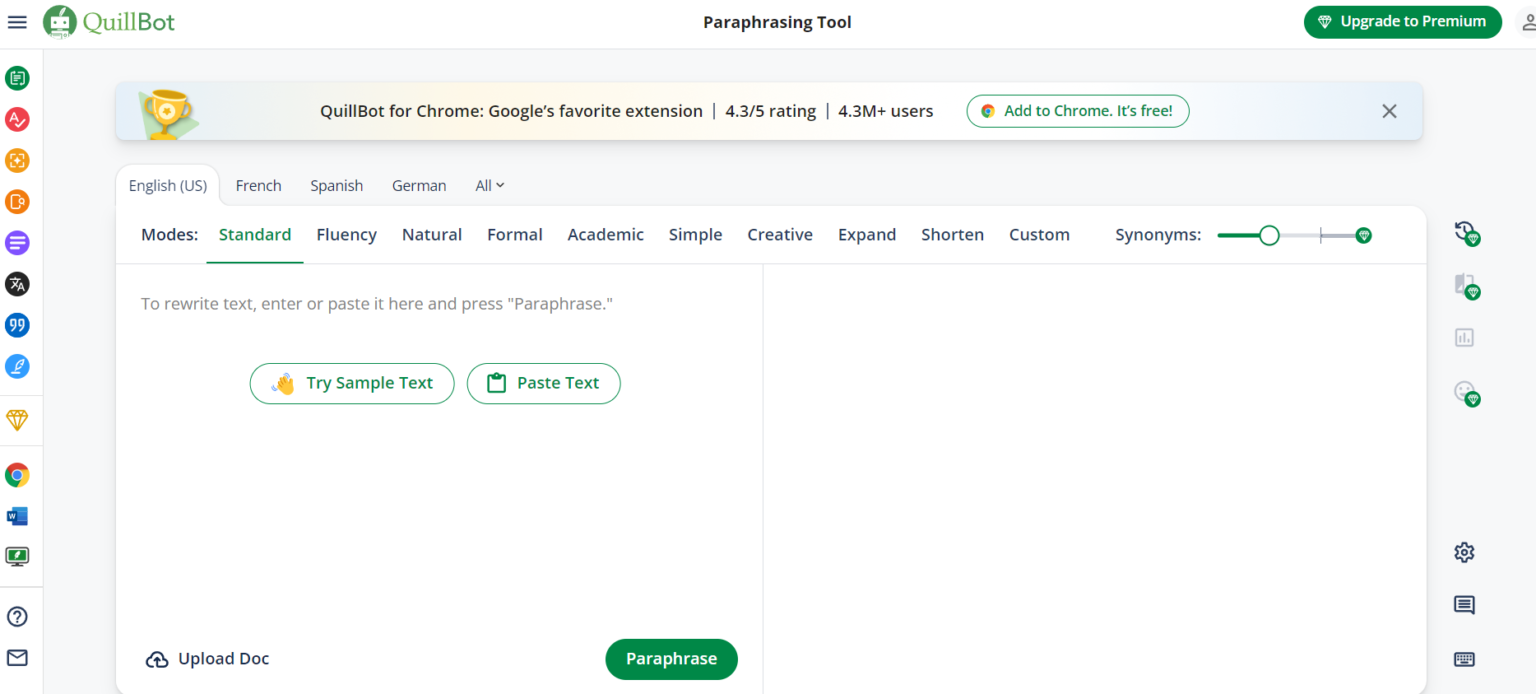The width and height of the screenshot is (1536, 694).
Task: Select the Academic mode tab
Action: (x=605, y=235)
